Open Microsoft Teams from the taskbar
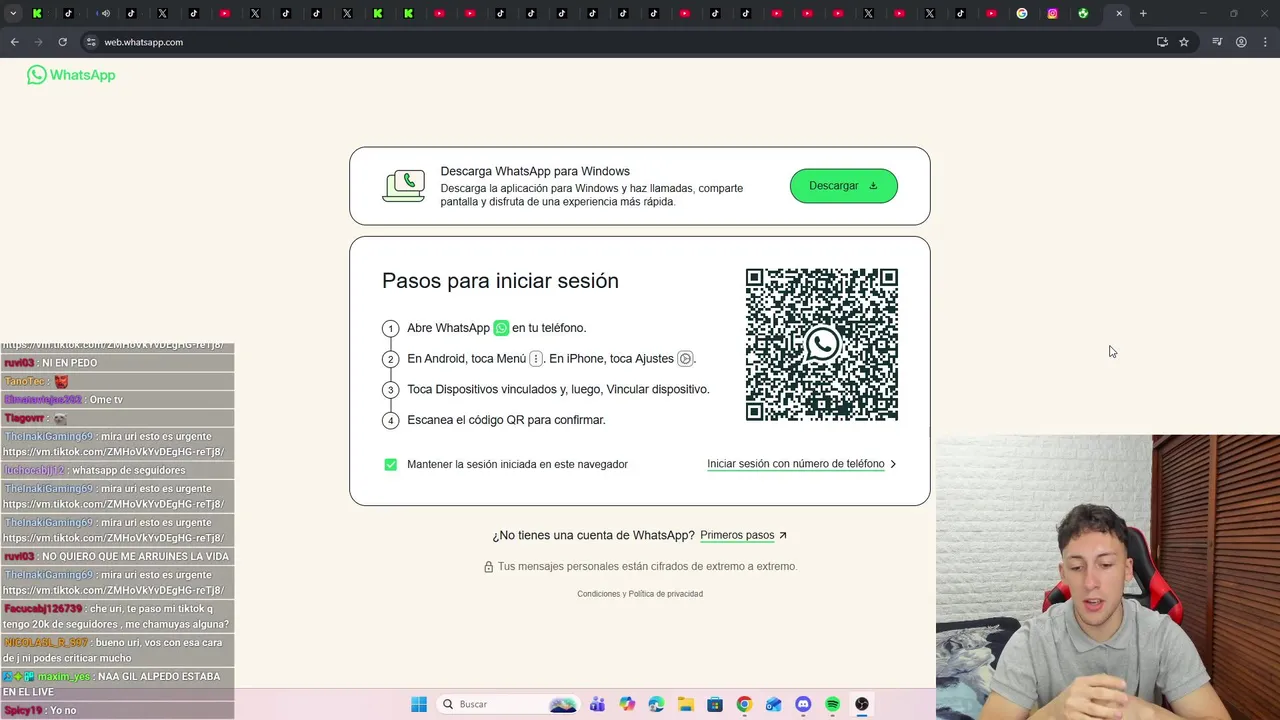The image size is (1280, 720). [x=598, y=704]
